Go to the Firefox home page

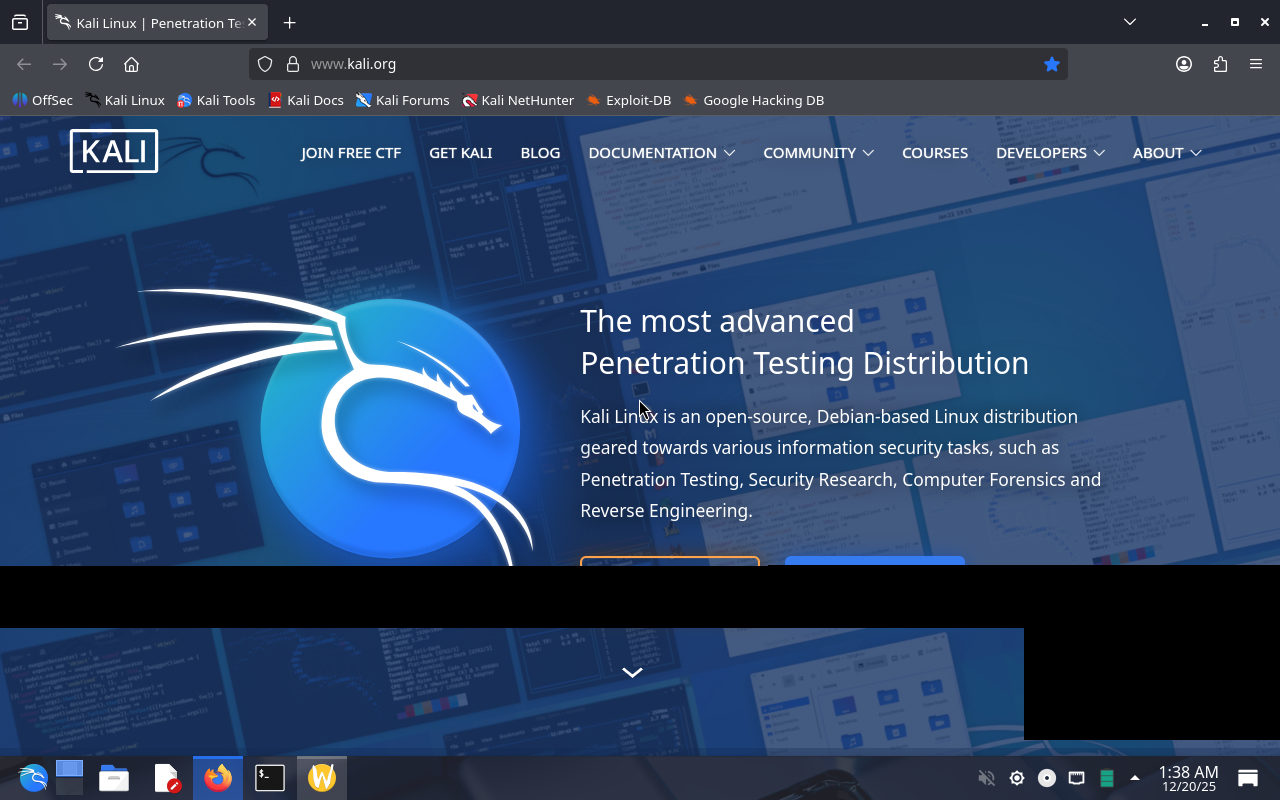(131, 64)
